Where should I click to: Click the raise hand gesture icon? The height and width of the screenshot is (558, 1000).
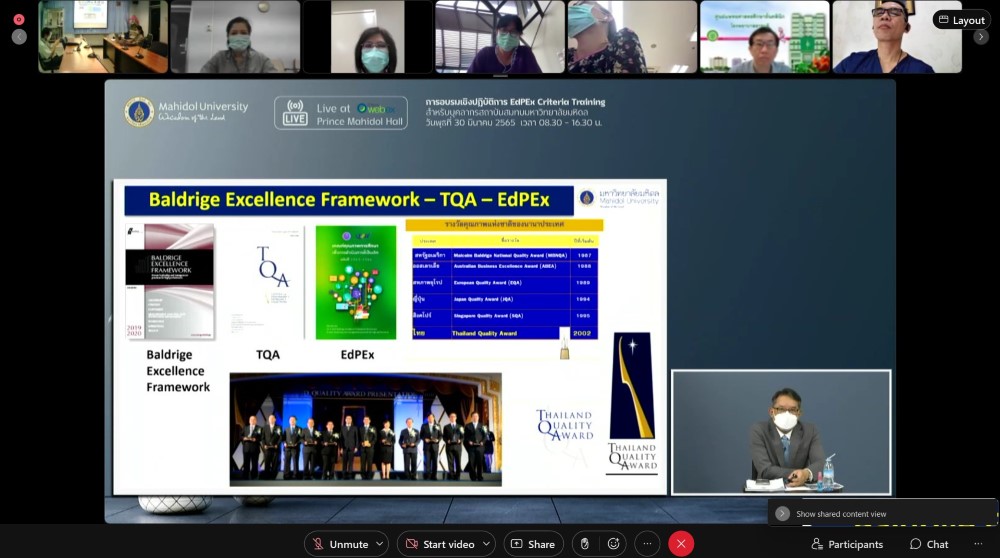click(x=585, y=544)
